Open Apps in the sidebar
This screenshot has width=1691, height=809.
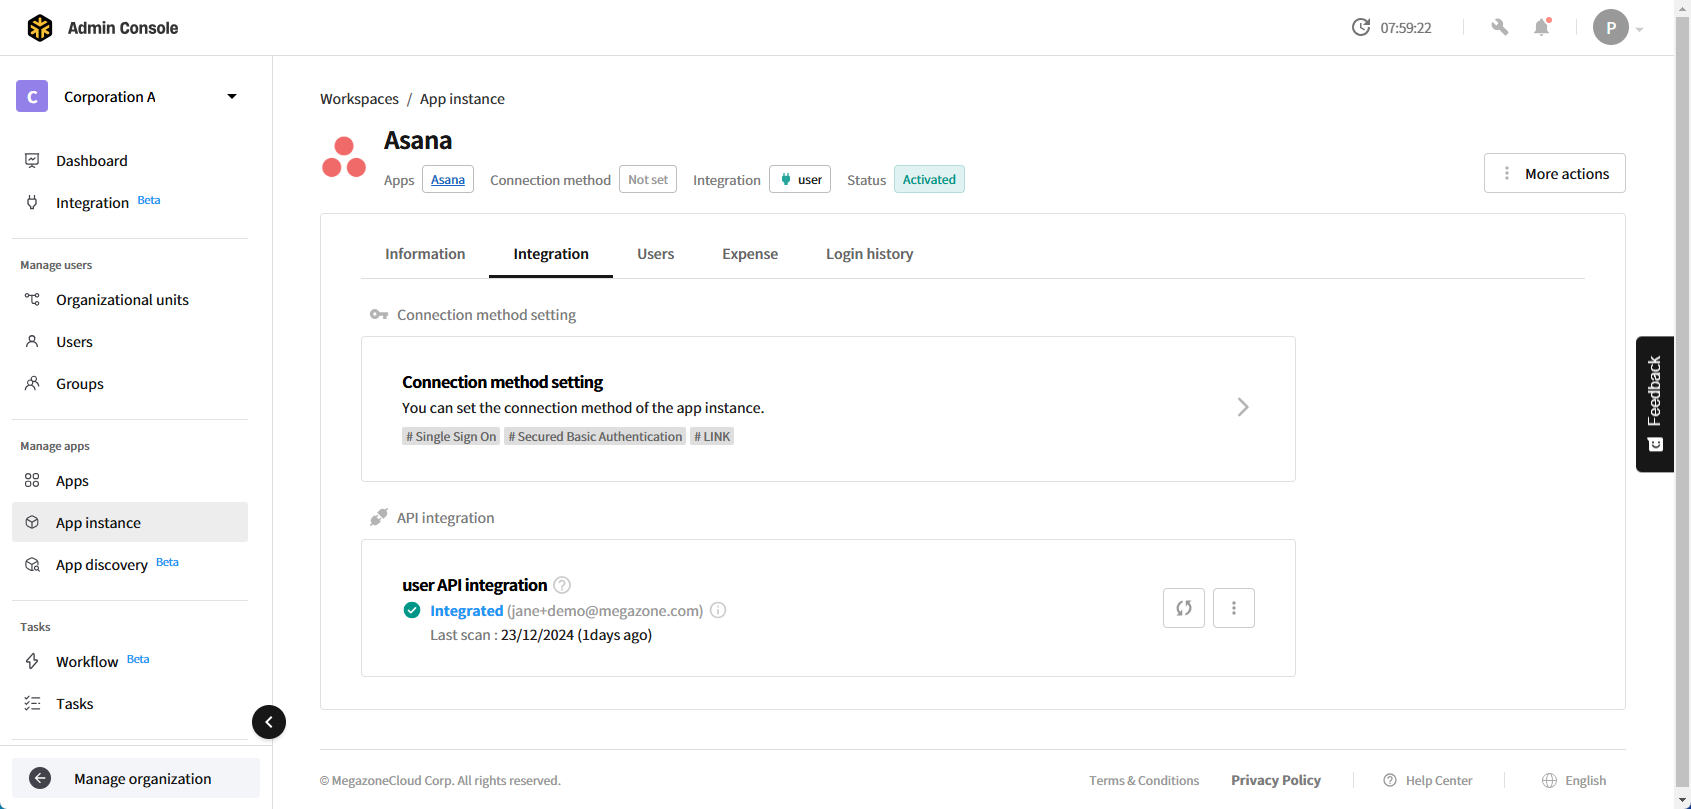click(x=130, y=481)
